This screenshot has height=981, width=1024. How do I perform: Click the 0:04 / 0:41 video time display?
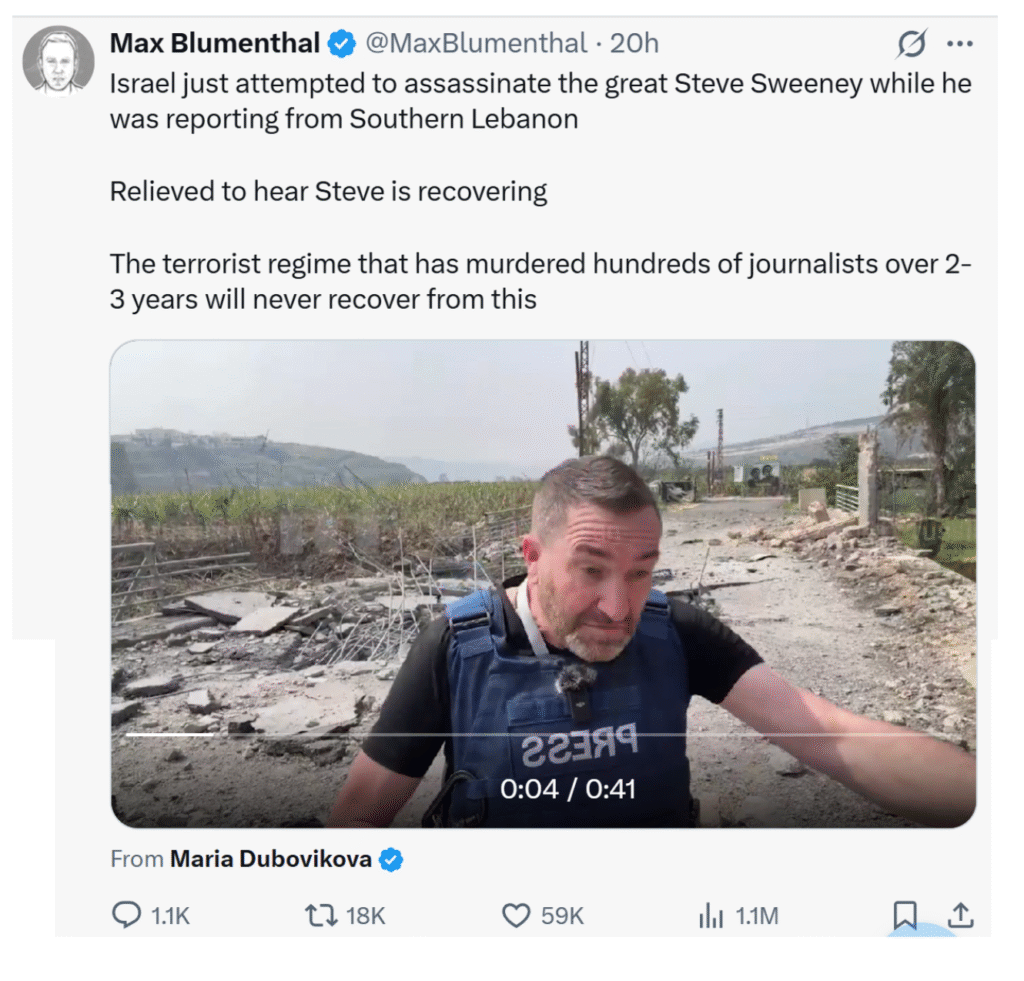567,788
